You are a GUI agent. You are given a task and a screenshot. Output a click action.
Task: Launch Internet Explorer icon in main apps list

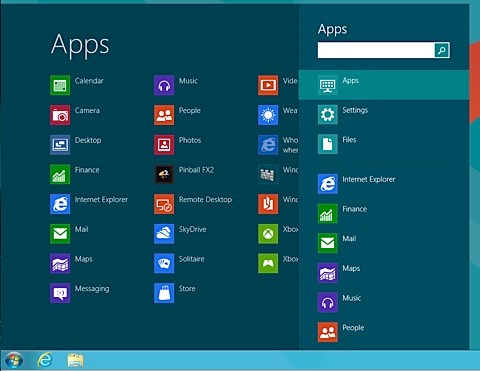coord(60,204)
